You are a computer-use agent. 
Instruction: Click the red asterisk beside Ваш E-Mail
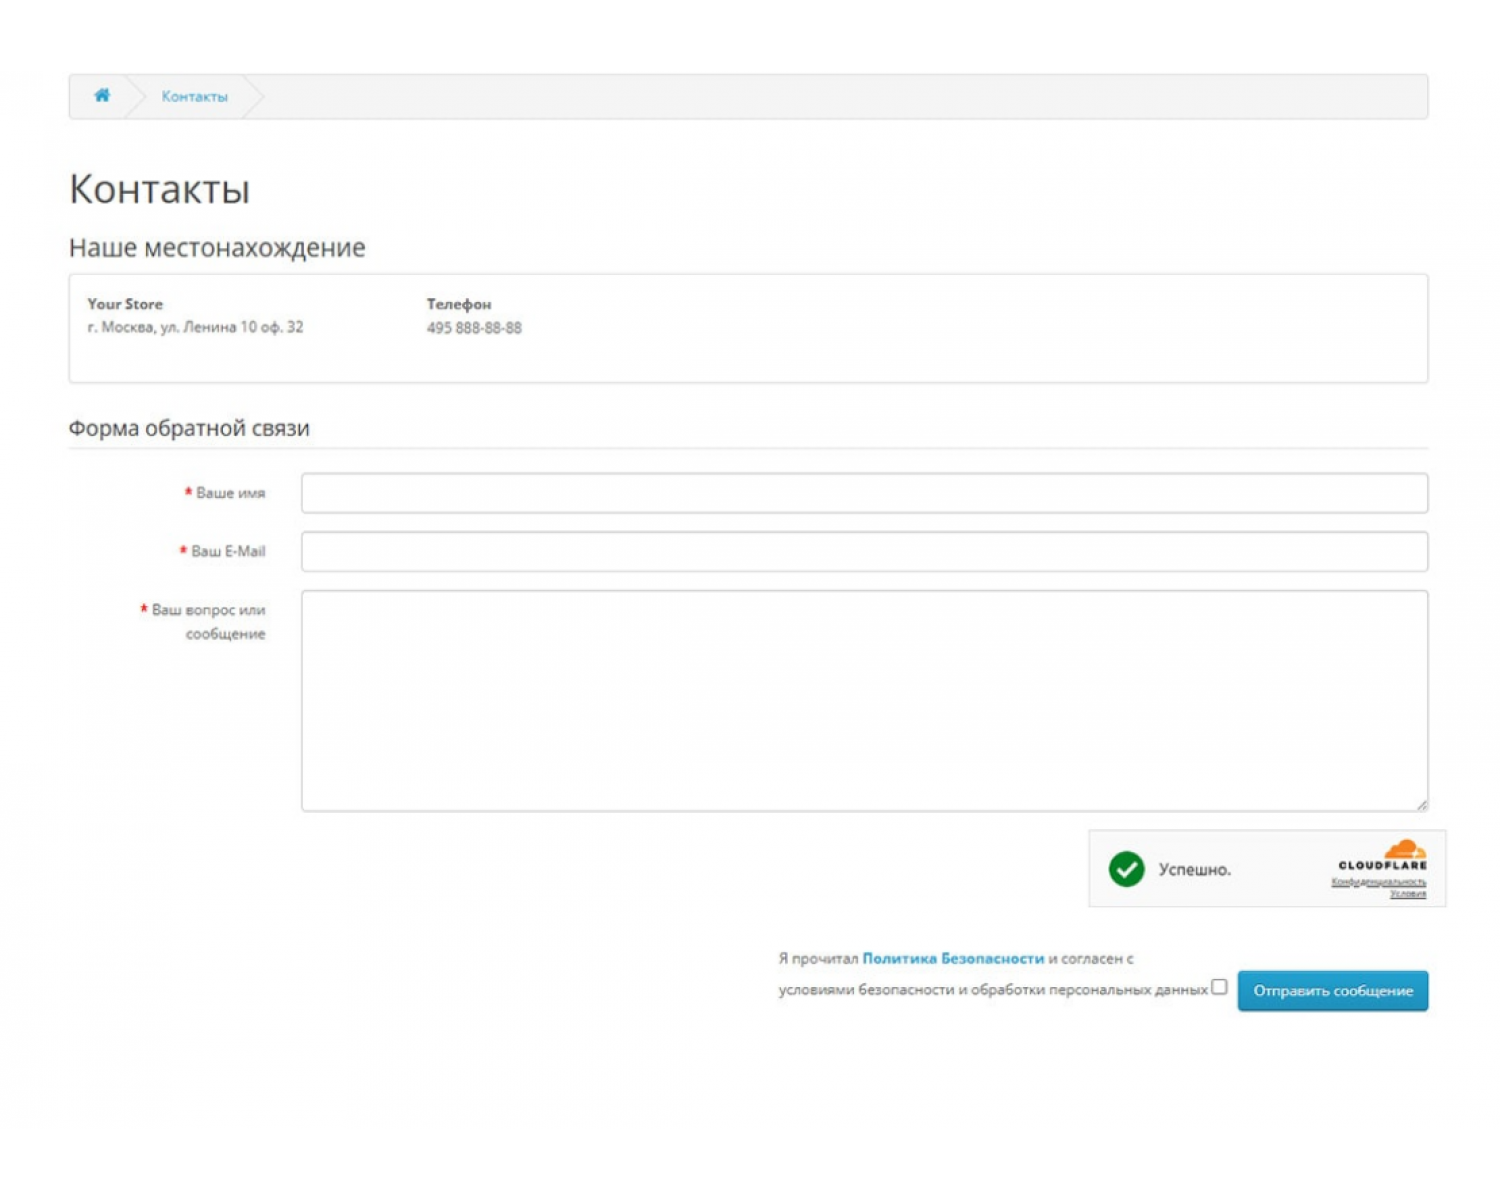coord(181,551)
